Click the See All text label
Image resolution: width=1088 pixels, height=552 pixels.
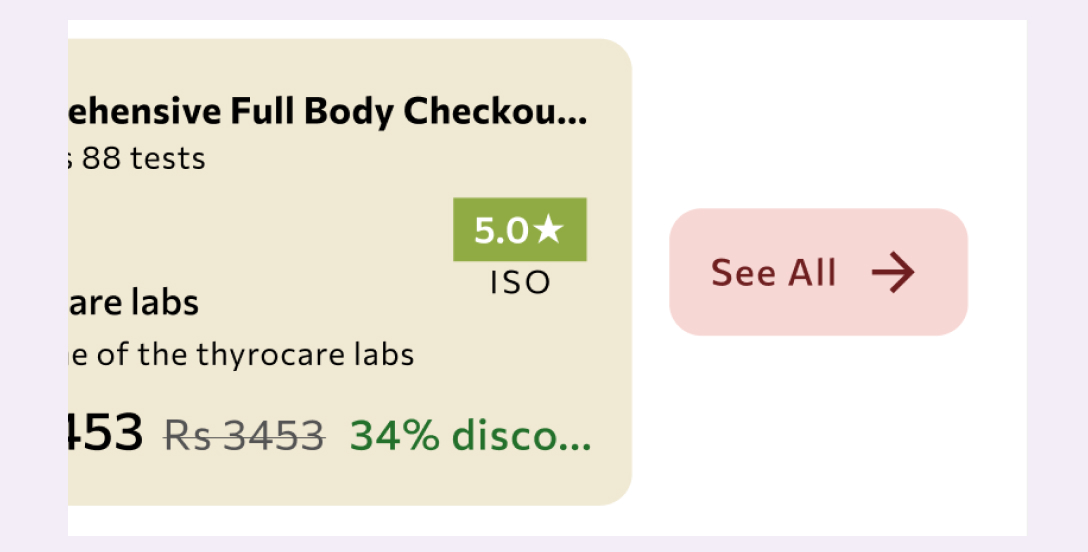pyautogui.click(x=774, y=273)
